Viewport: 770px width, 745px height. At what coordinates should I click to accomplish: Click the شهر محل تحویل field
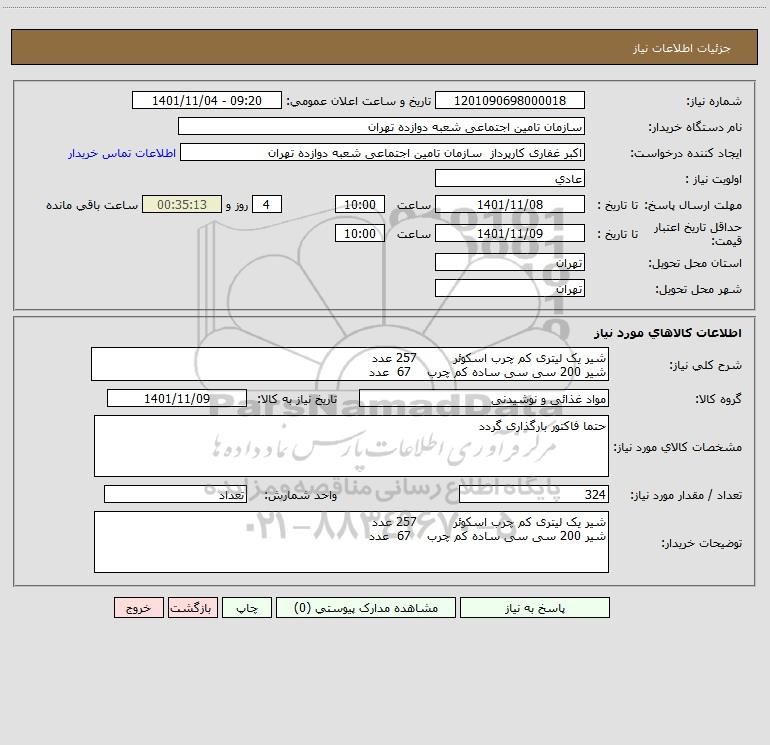pos(510,288)
